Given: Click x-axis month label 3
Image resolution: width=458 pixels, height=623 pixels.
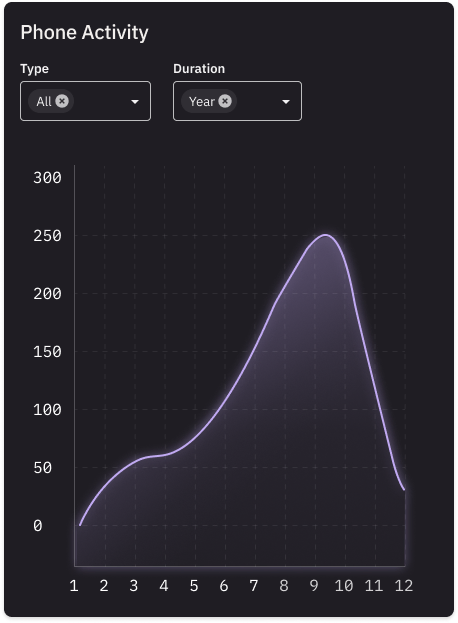Looking at the screenshot, I should [x=134, y=586].
